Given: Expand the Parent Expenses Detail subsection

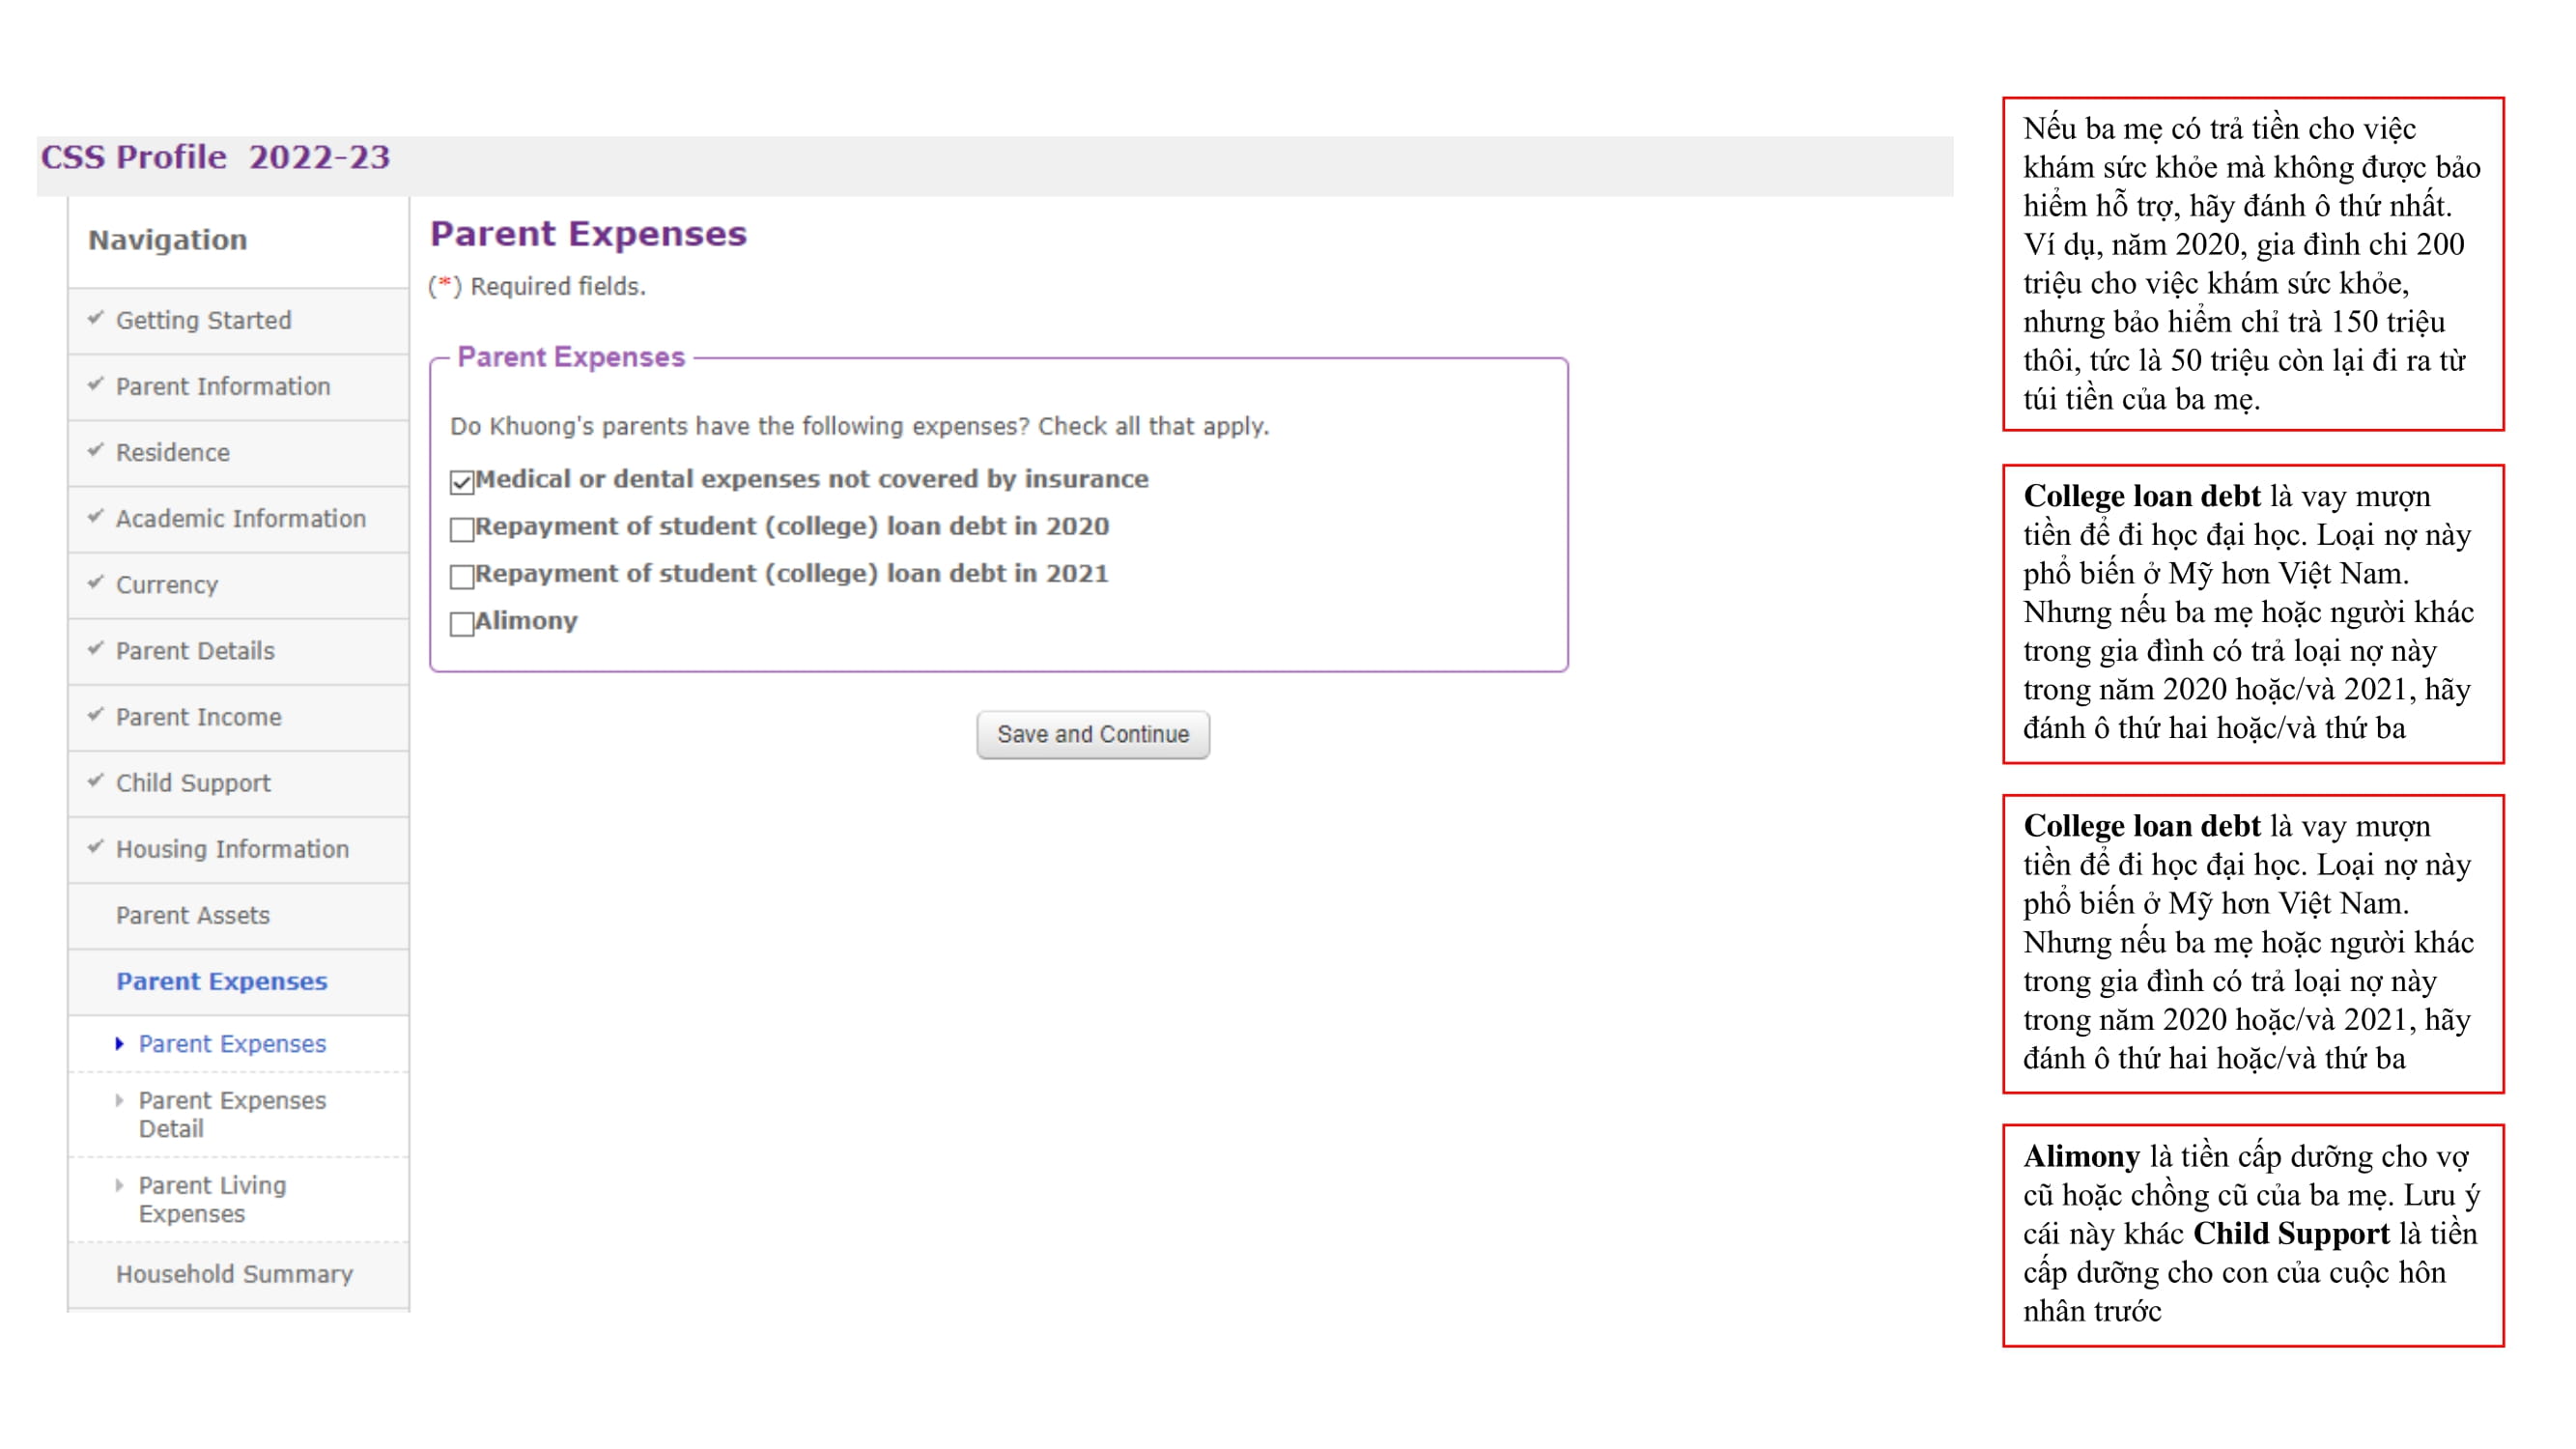Looking at the screenshot, I should tap(232, 1114).
